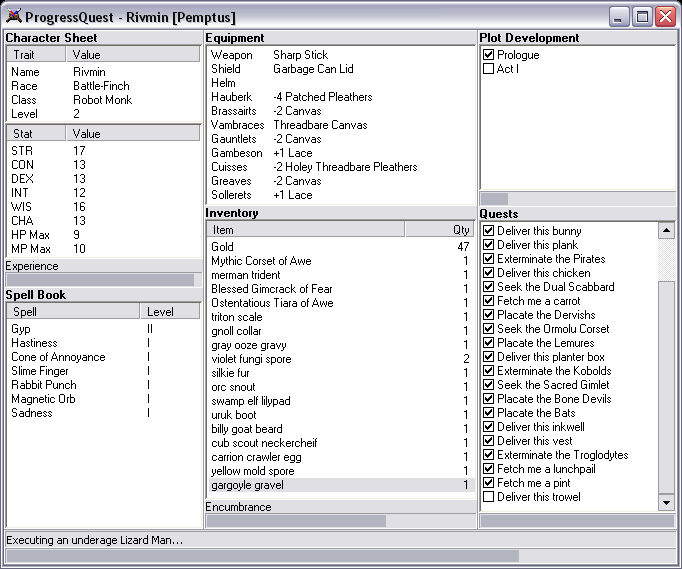Select the Gold inventory row
This screenshot has width=682, height=569.
340,247
